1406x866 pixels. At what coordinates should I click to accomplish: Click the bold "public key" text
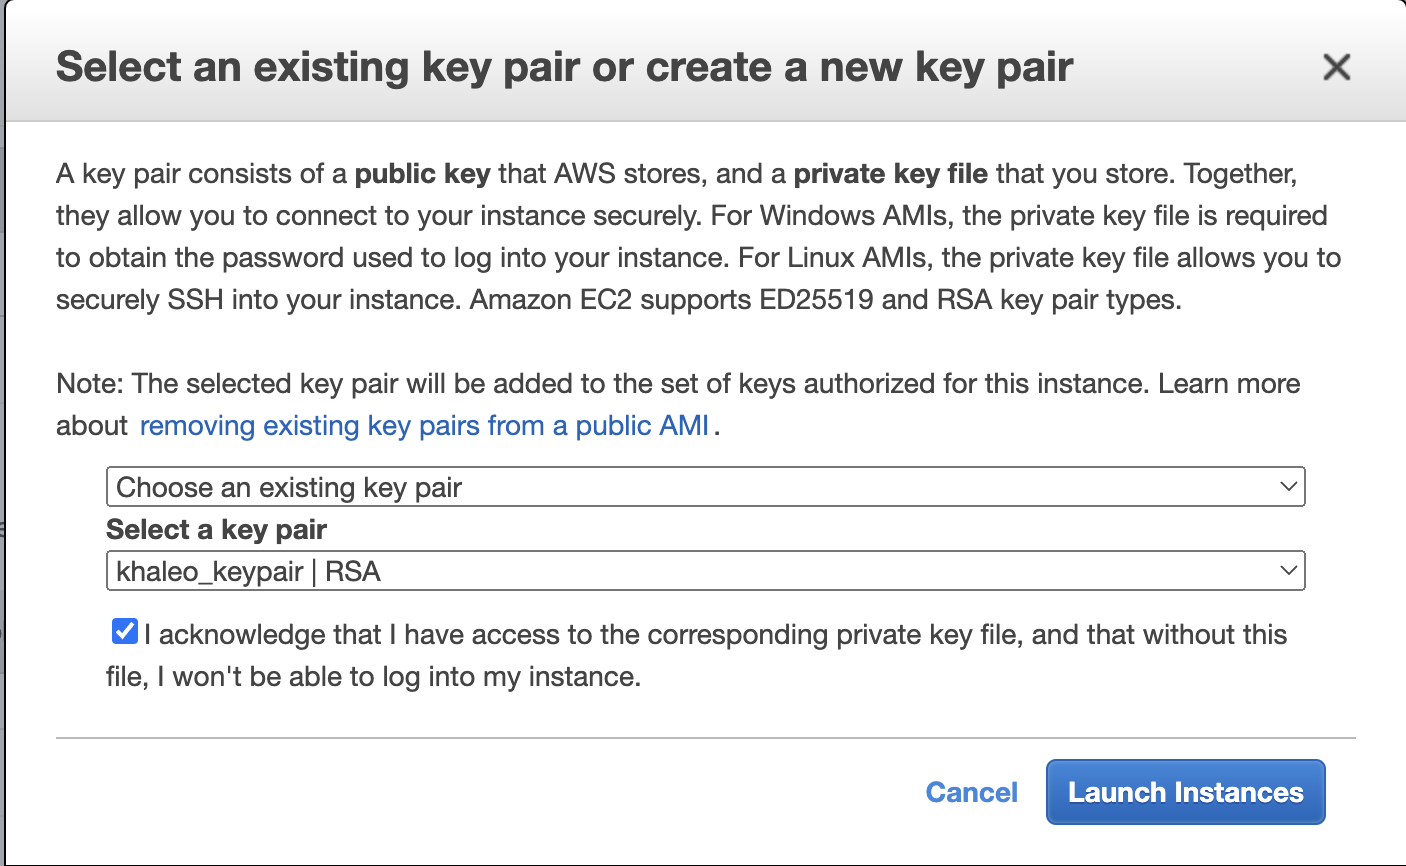pyautogui.click(x=422, y=174)
